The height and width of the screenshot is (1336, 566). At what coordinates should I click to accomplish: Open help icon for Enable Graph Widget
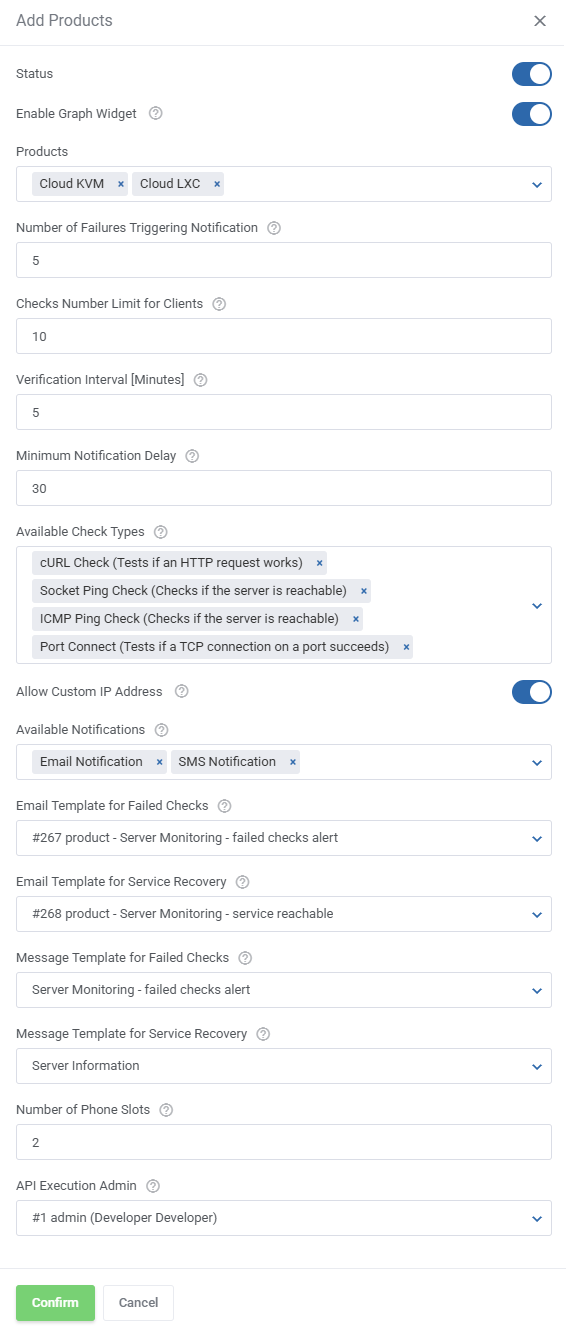(156, 113)
